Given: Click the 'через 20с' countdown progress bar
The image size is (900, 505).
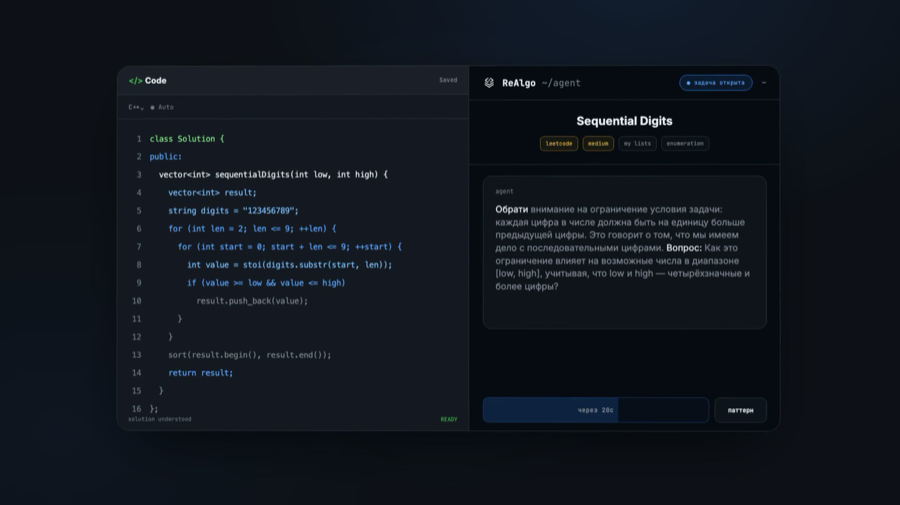Looking at the screenshot, I should [596, 410].
